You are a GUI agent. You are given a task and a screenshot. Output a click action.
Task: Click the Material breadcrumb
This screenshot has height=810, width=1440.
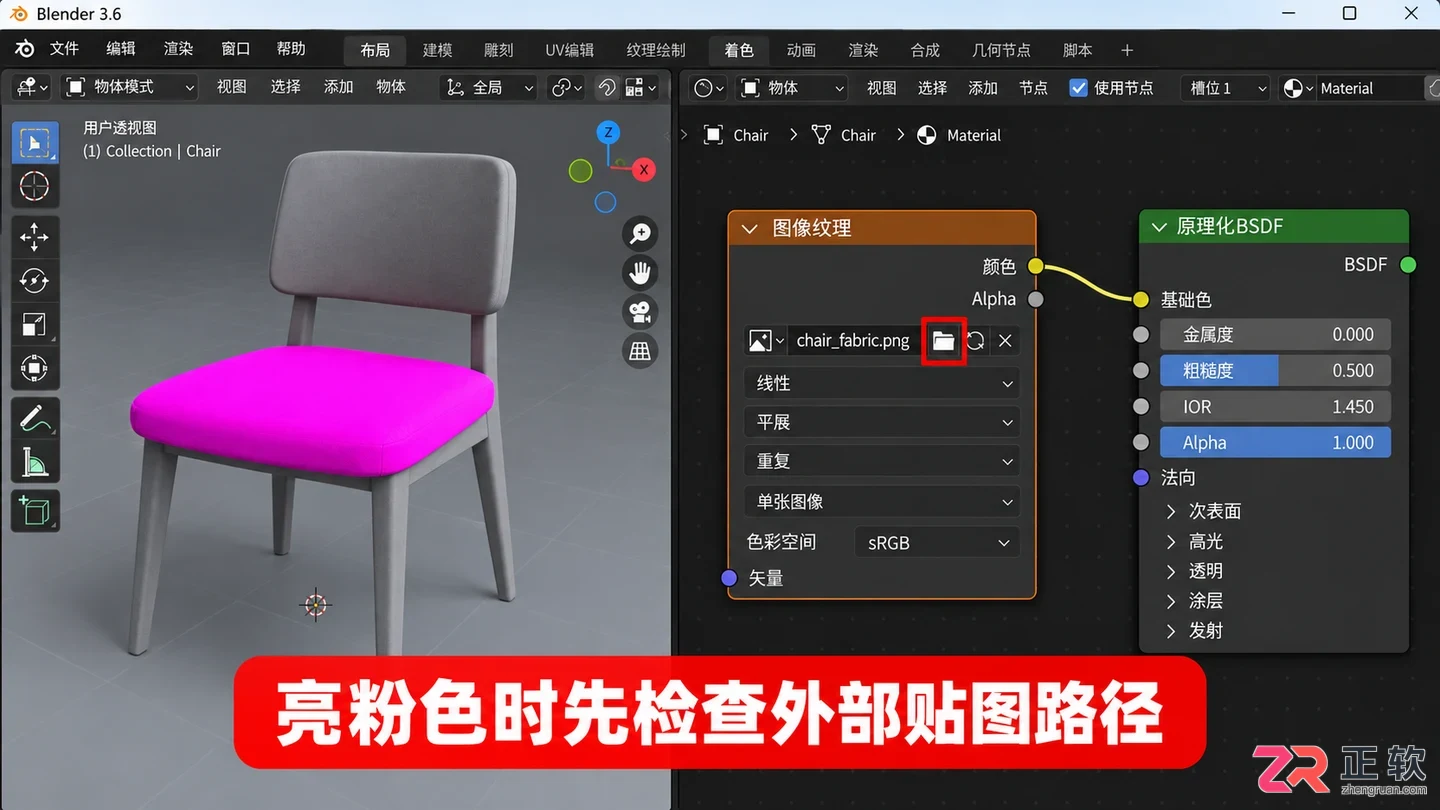(960, 135)
